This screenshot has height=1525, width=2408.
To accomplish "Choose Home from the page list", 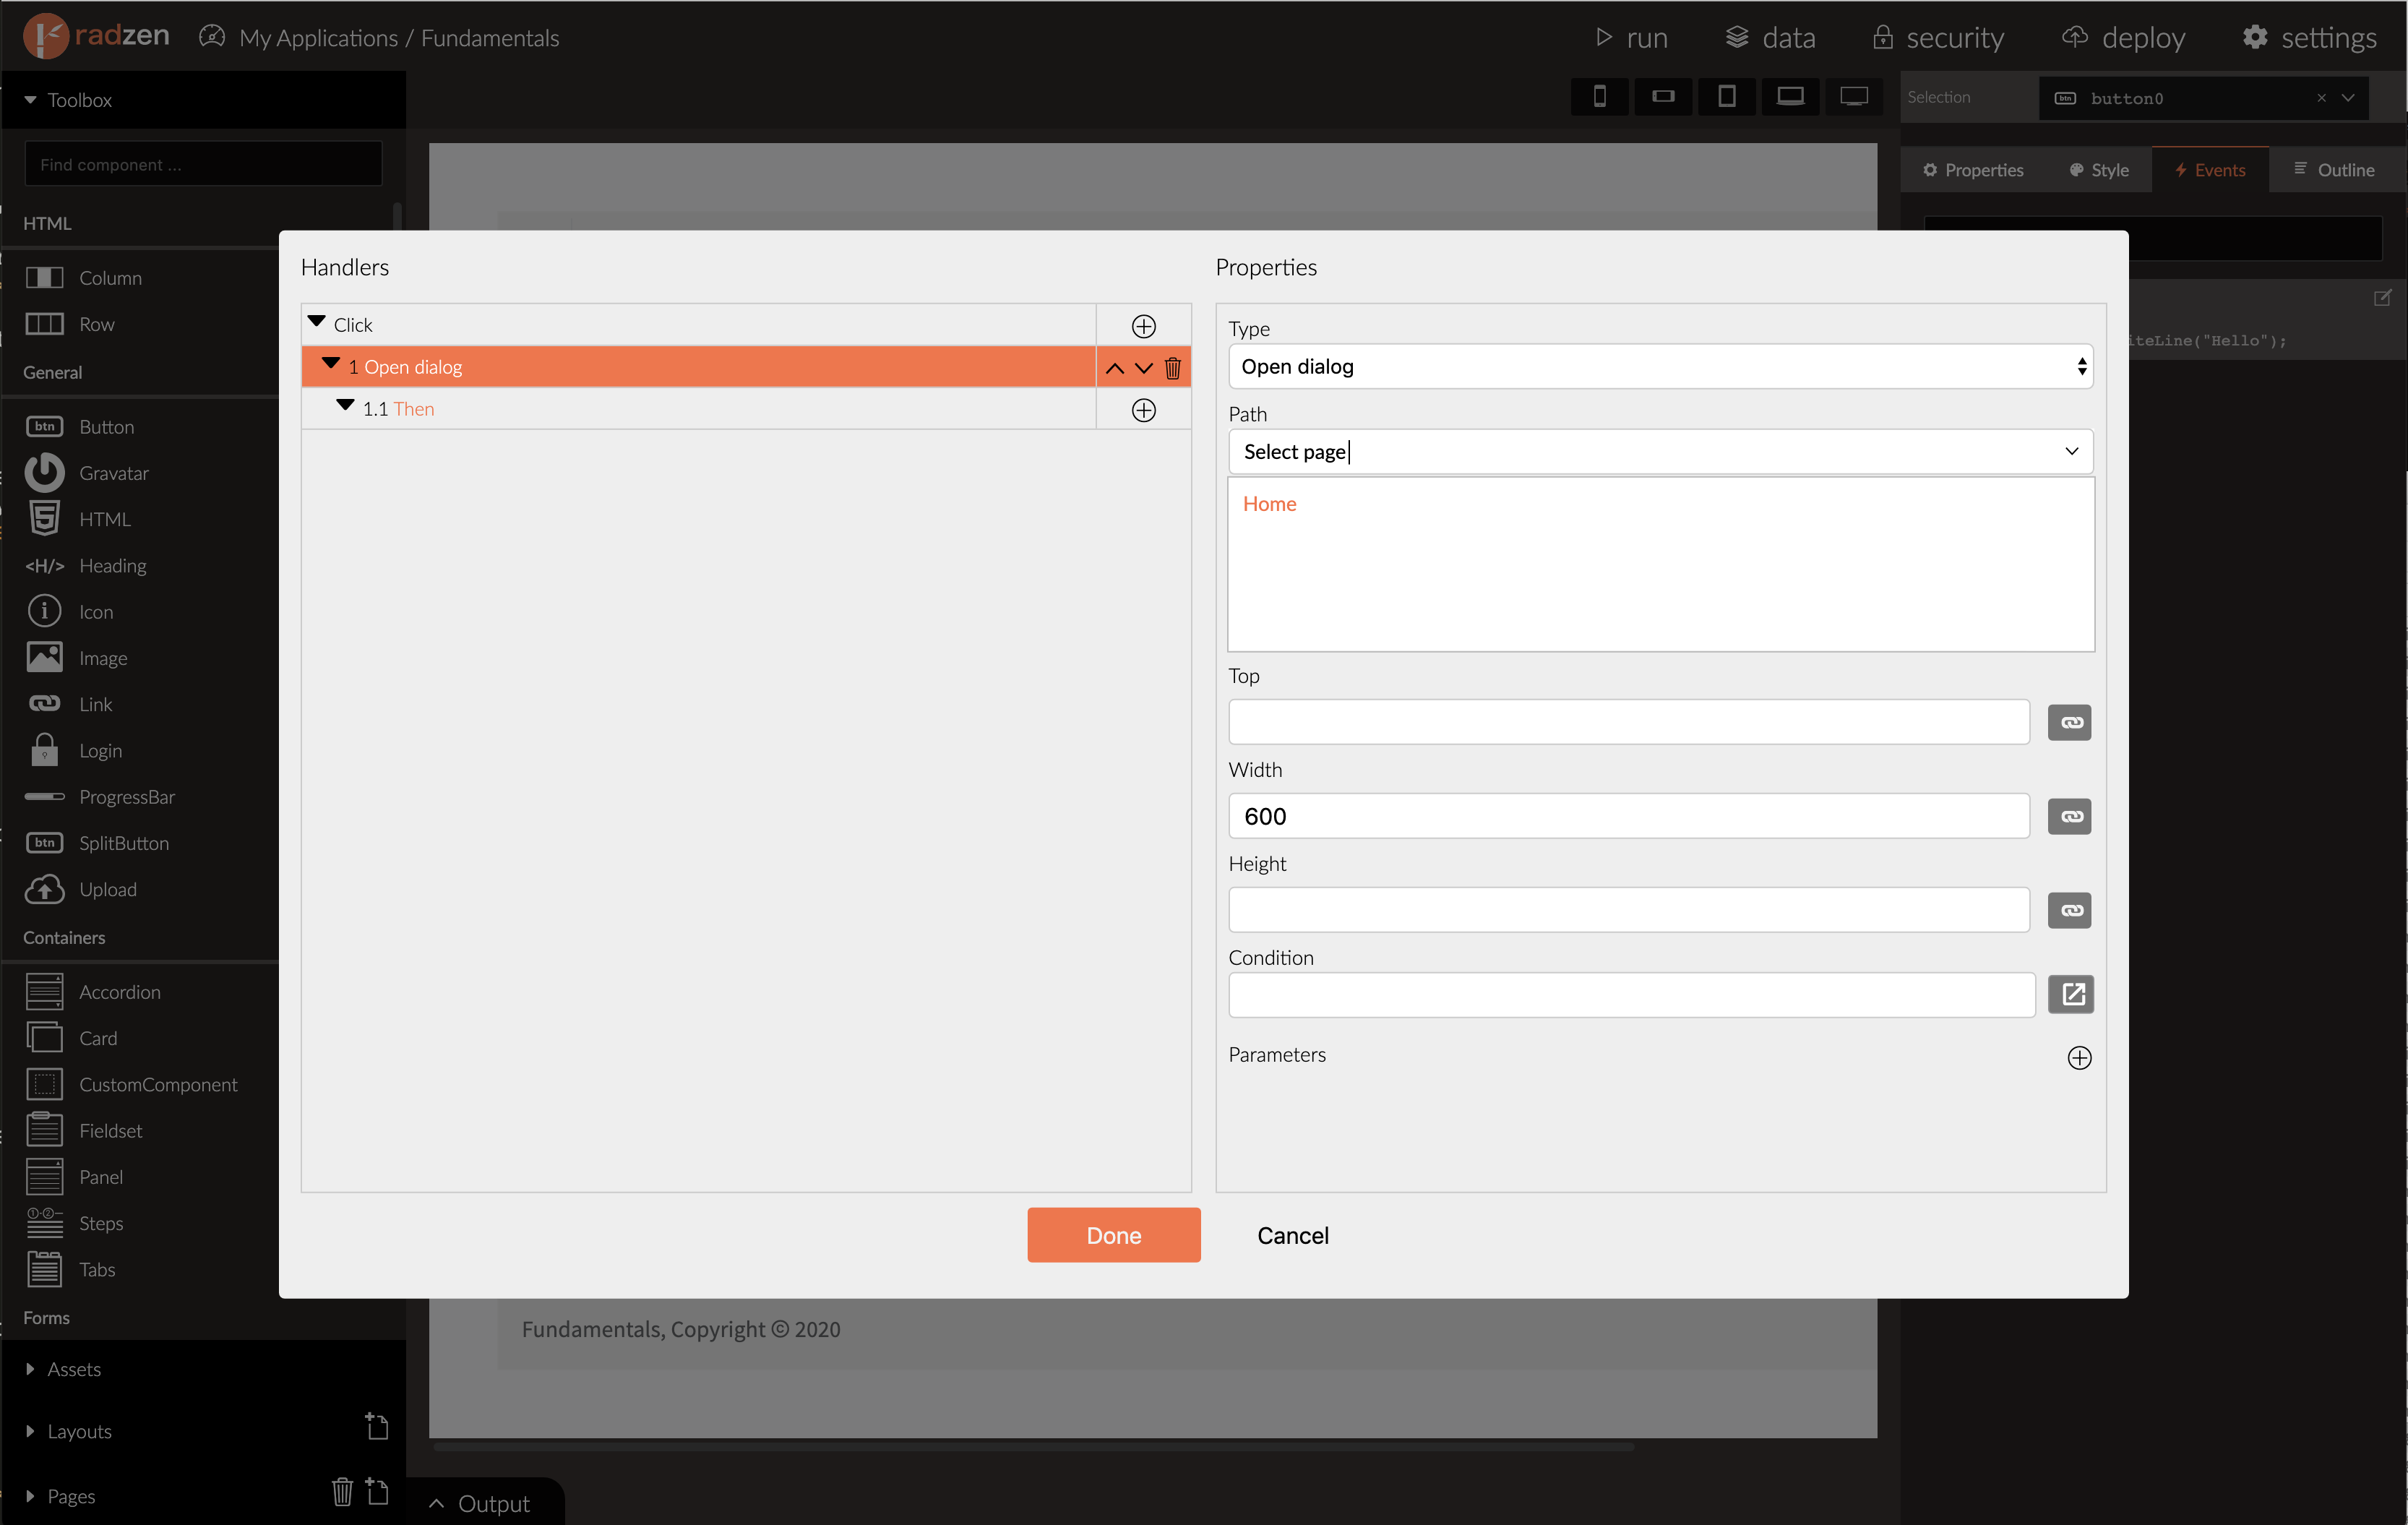I will (x=1269, y=504).
